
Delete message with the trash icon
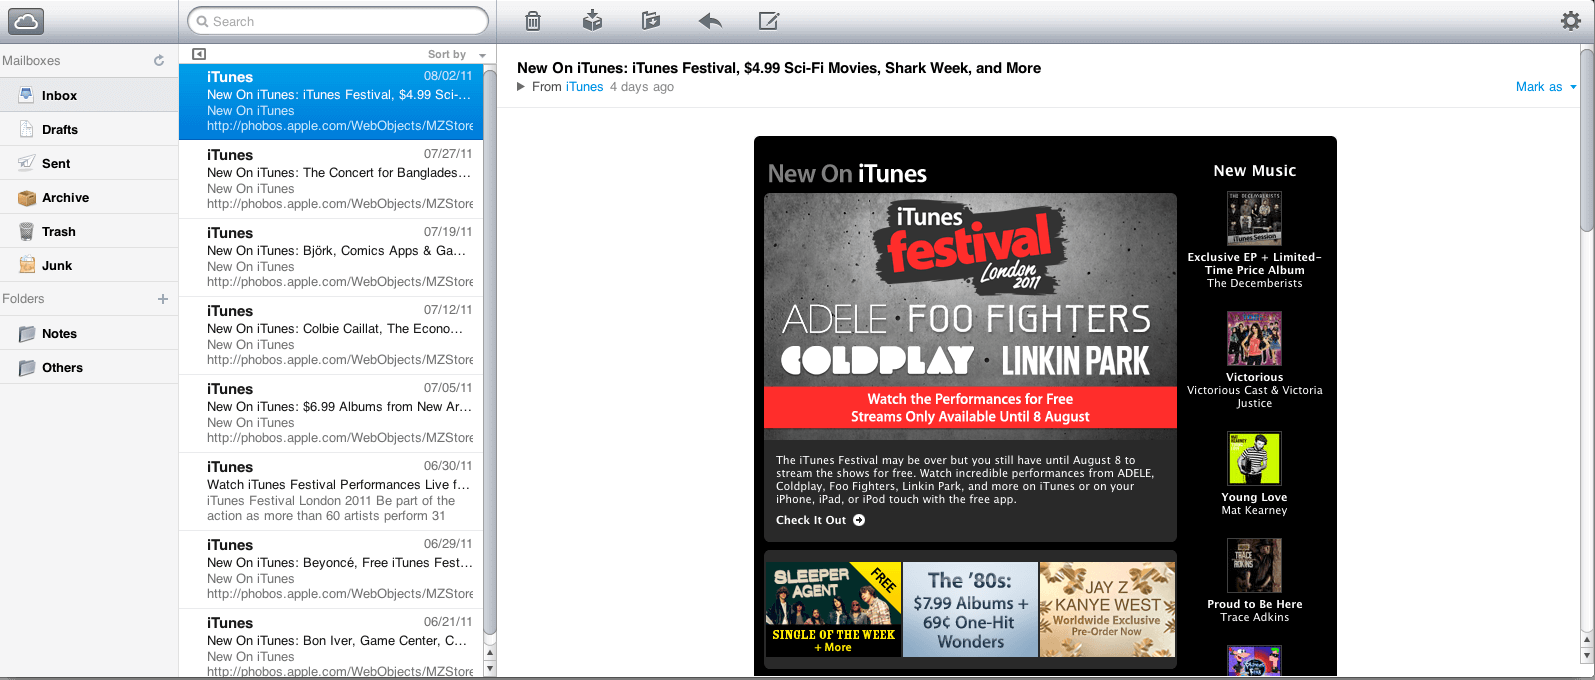[533, 20]
